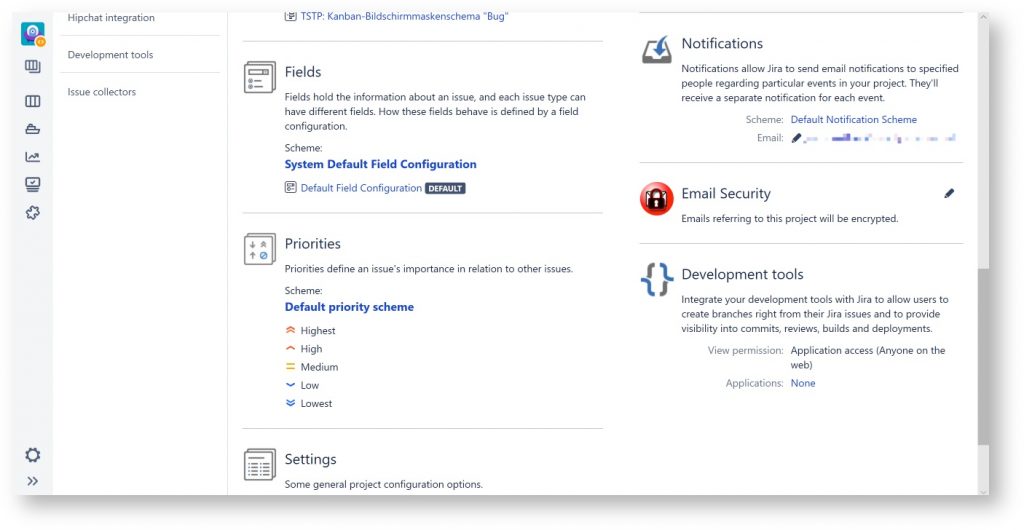
Task: Select Hipchat integration in side menu
Action: (x=111, y=18)
